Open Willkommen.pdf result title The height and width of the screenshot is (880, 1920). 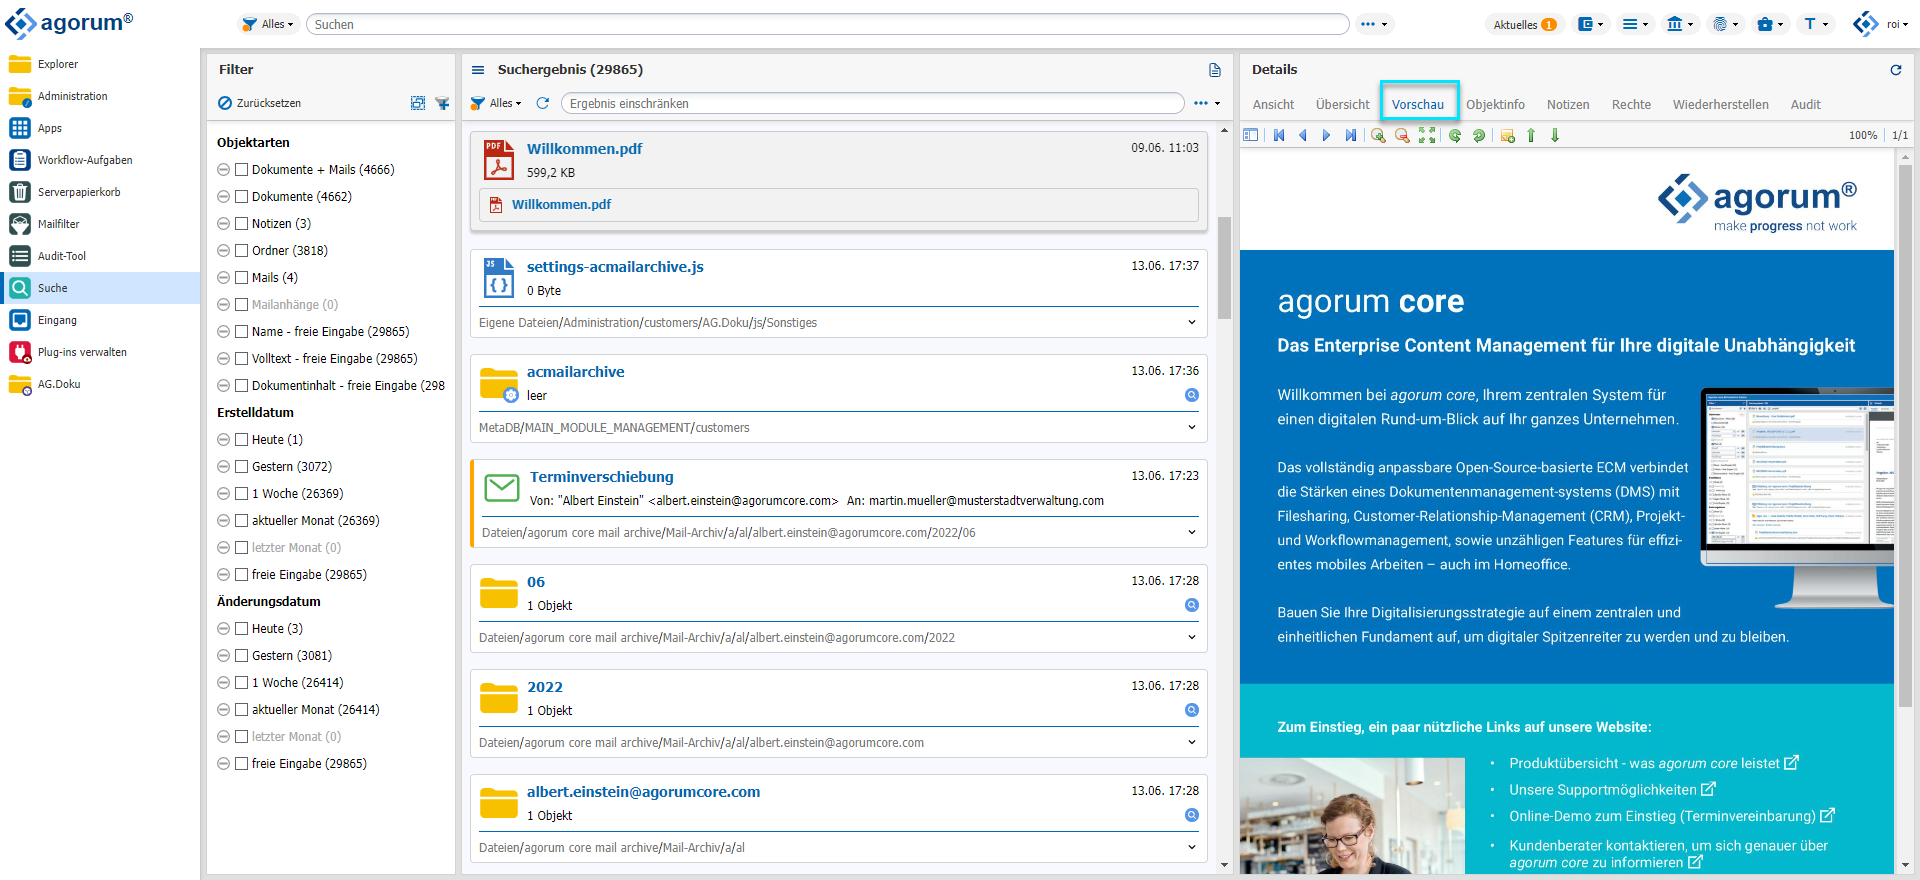click(x=584, y=148)
